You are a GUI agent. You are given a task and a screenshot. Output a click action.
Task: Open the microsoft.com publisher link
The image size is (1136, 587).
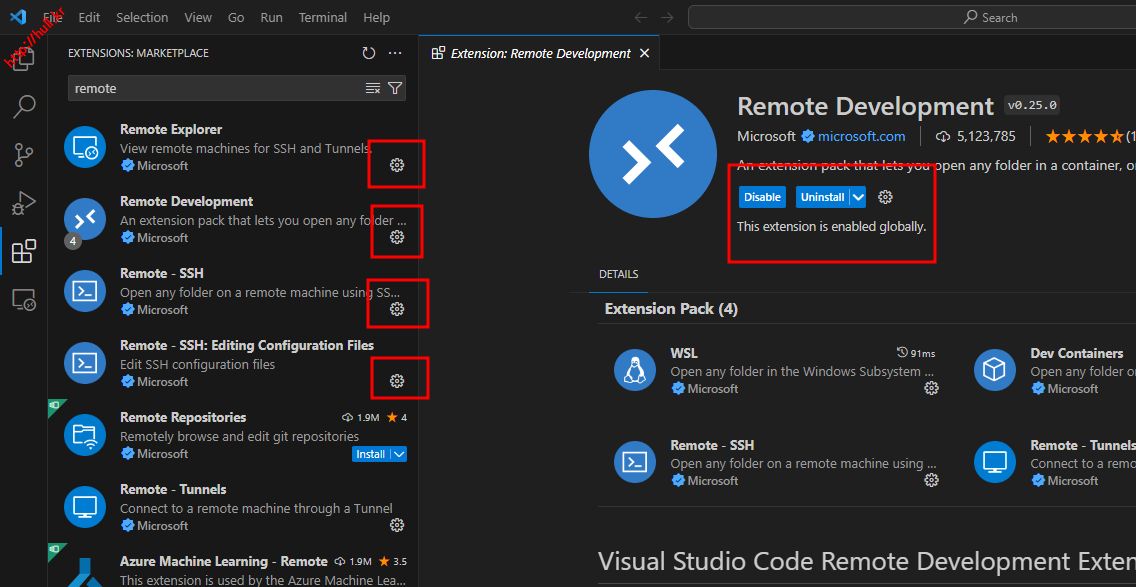pyautogui.click(x=861, y=136)
